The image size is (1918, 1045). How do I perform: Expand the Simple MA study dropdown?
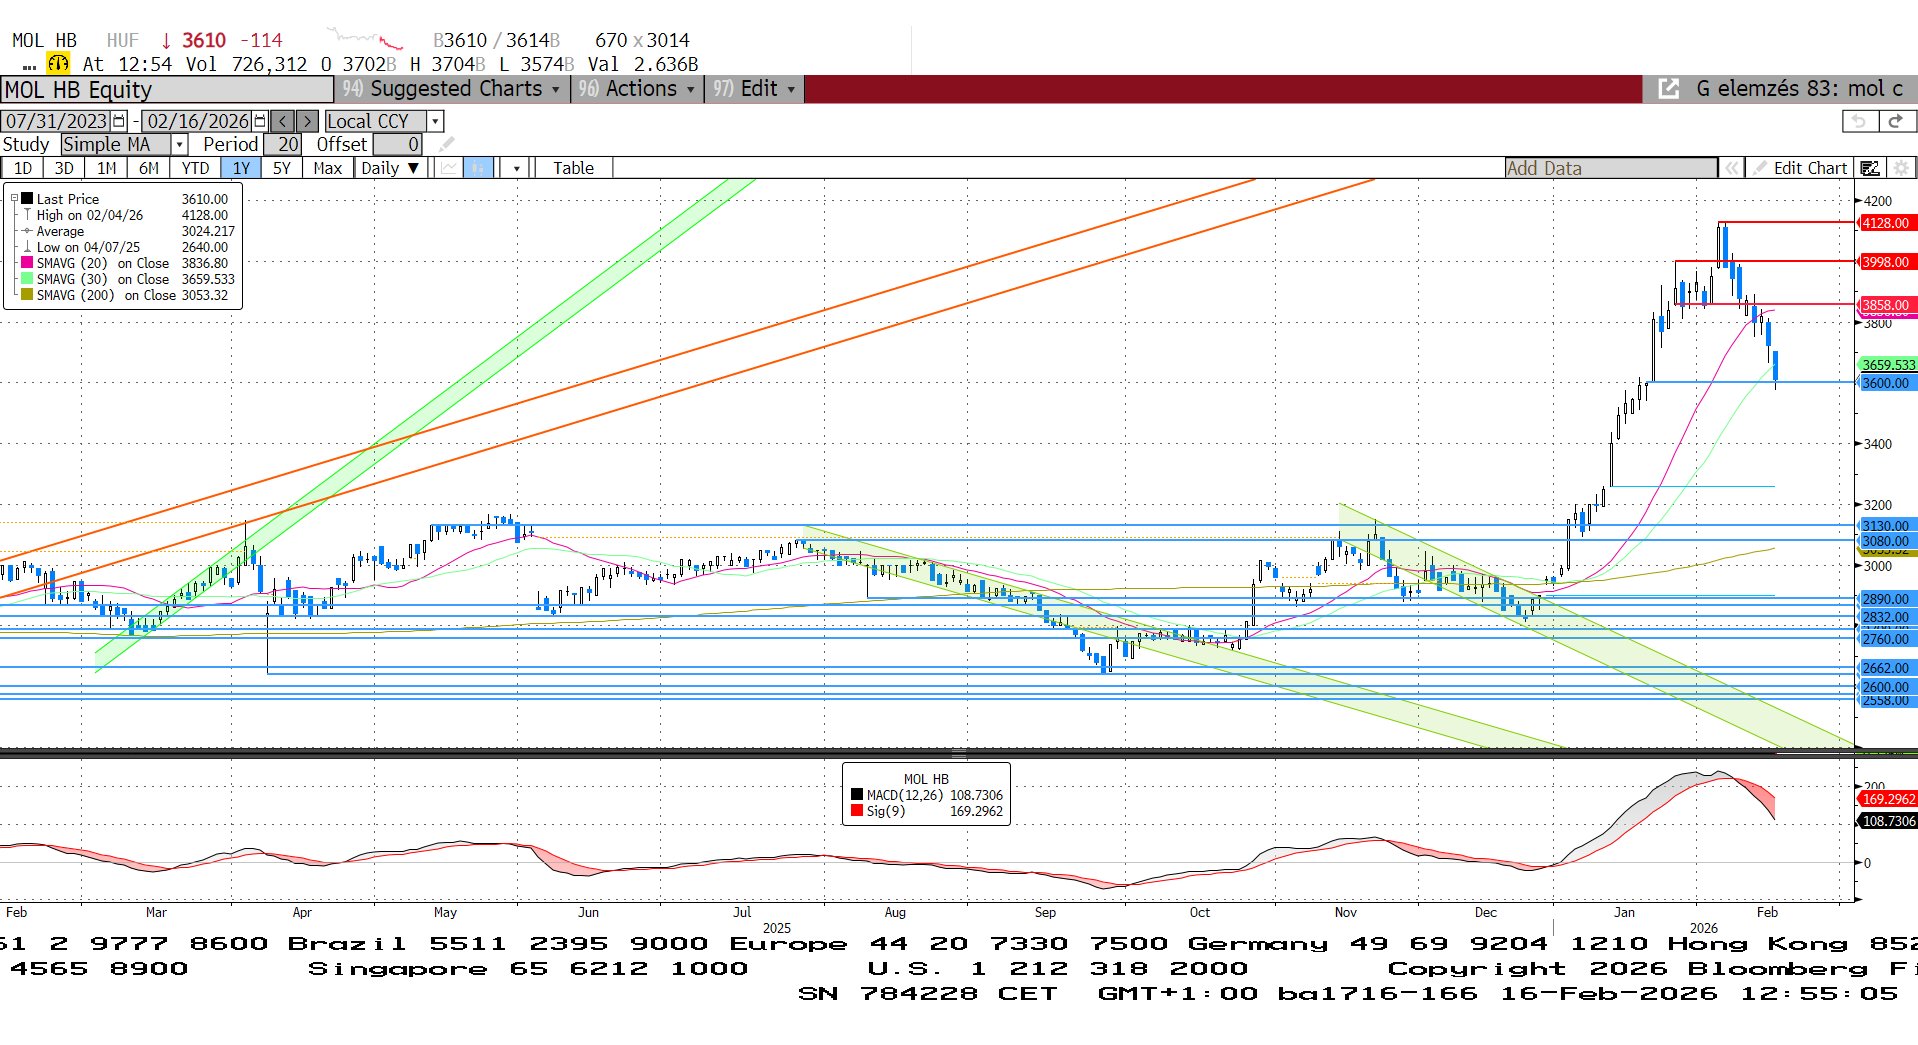[180, 145]
